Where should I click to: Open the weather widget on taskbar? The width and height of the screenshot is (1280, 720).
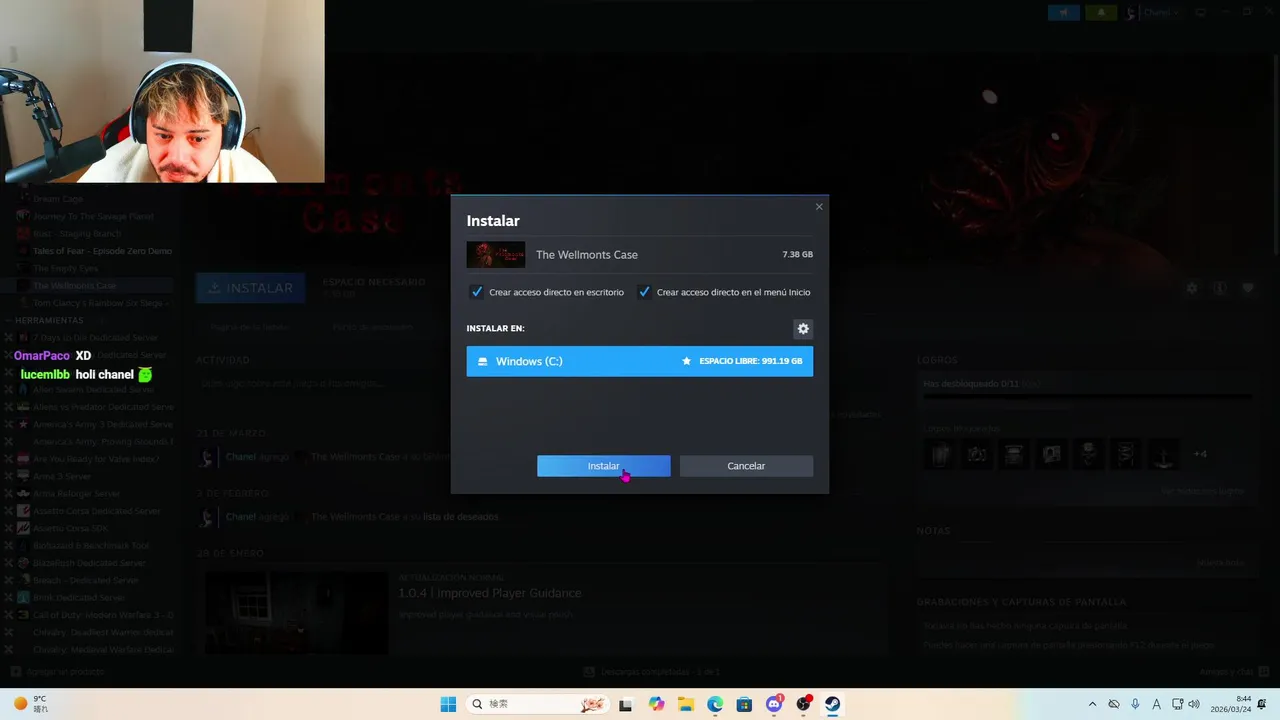[x=32, y=704]
